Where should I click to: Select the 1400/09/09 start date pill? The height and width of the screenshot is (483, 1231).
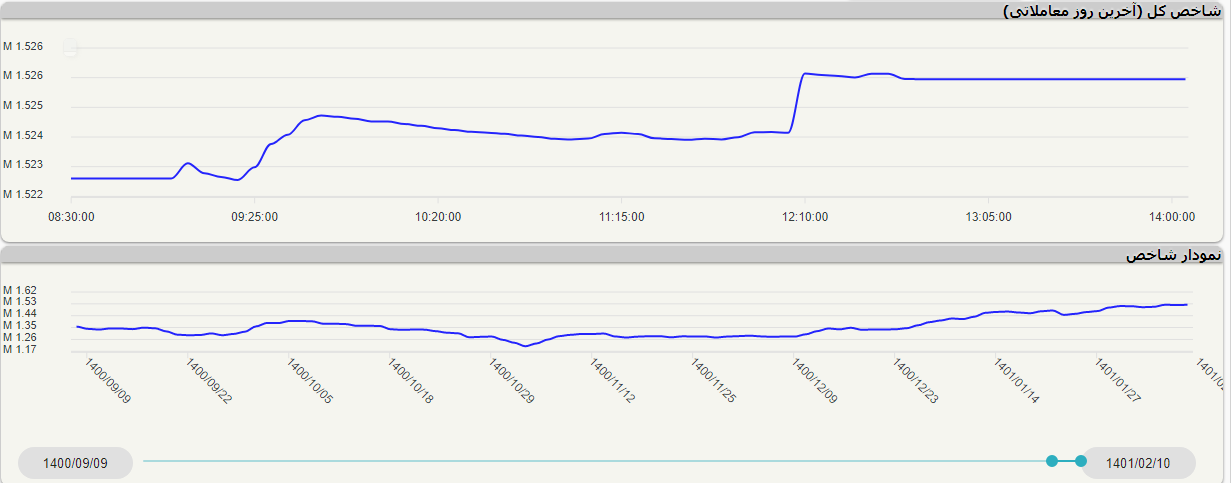pos(75,463)
